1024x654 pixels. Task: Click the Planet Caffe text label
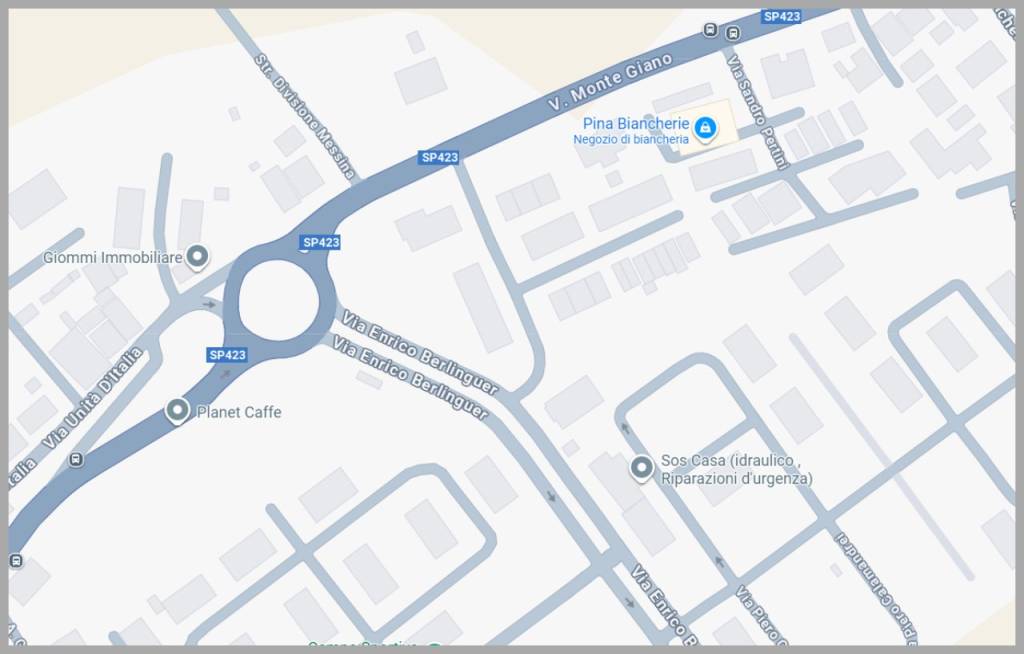pos(239,412)
